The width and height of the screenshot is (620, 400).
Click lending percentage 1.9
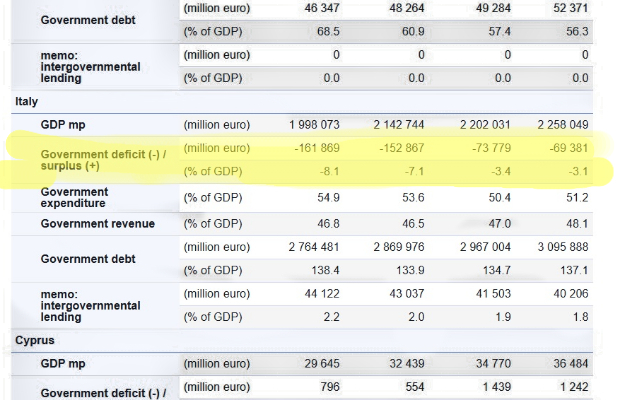pyautogui.click(x=503, y=317)
